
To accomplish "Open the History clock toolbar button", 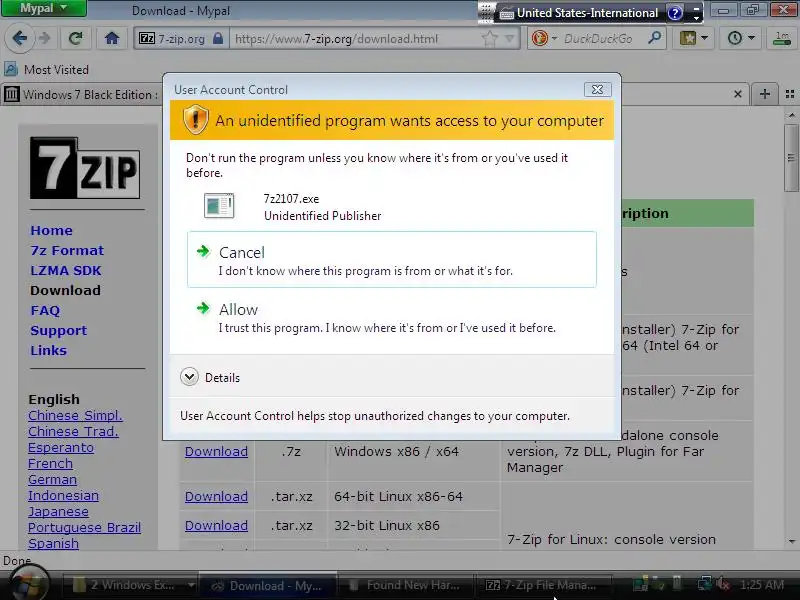I will (x=741, y=38).
